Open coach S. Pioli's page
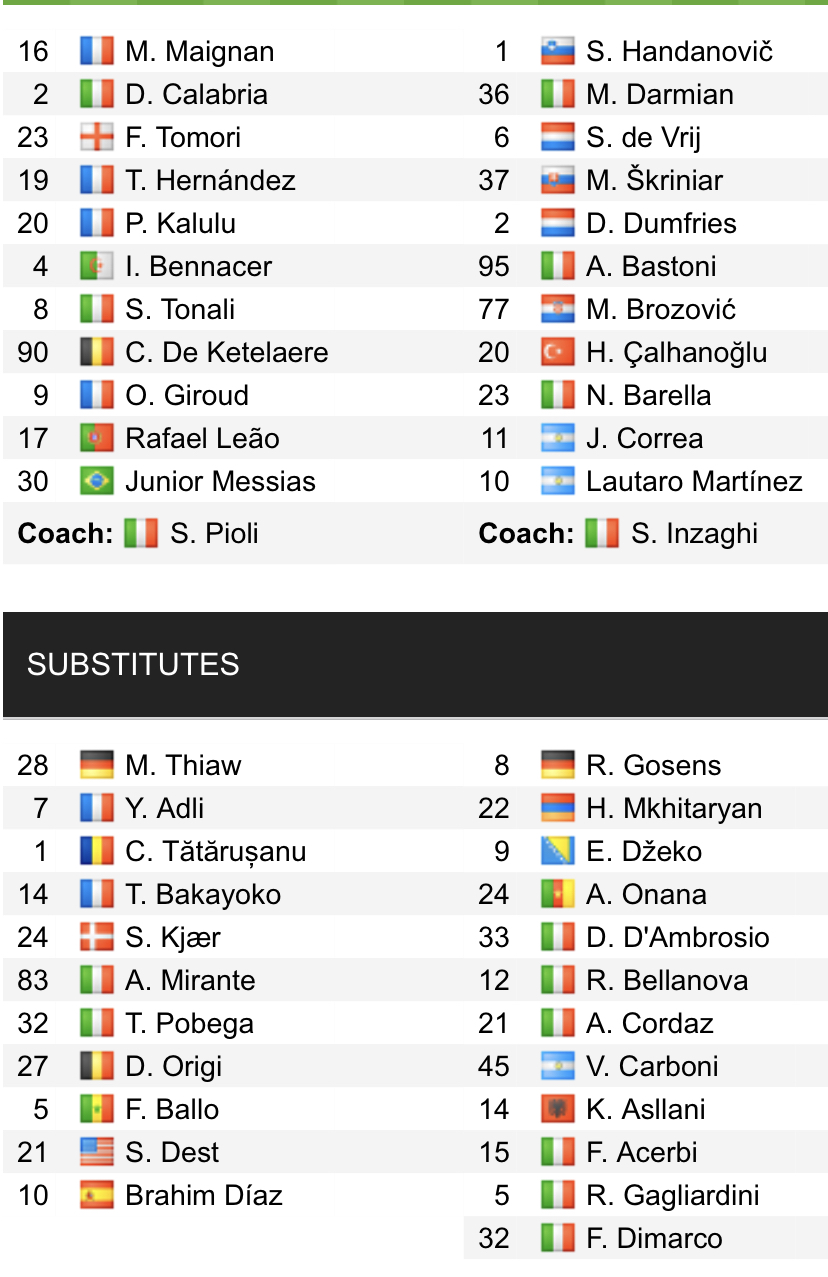Viewport: 828px width, 1277px height. click(x=214, y=533)
